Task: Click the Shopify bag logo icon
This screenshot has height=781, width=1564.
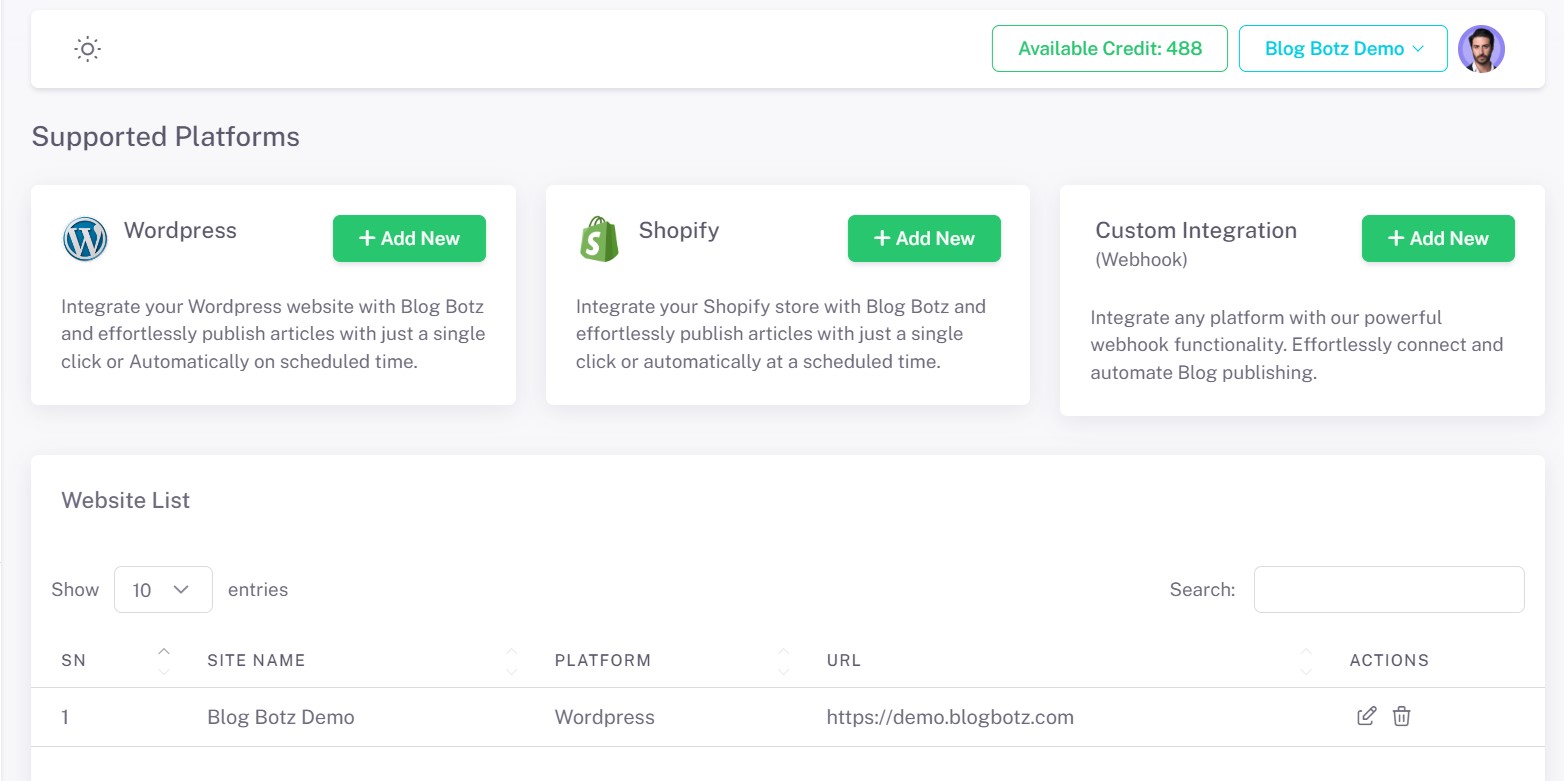Action: pyautogui.click(x=599, y=239)
